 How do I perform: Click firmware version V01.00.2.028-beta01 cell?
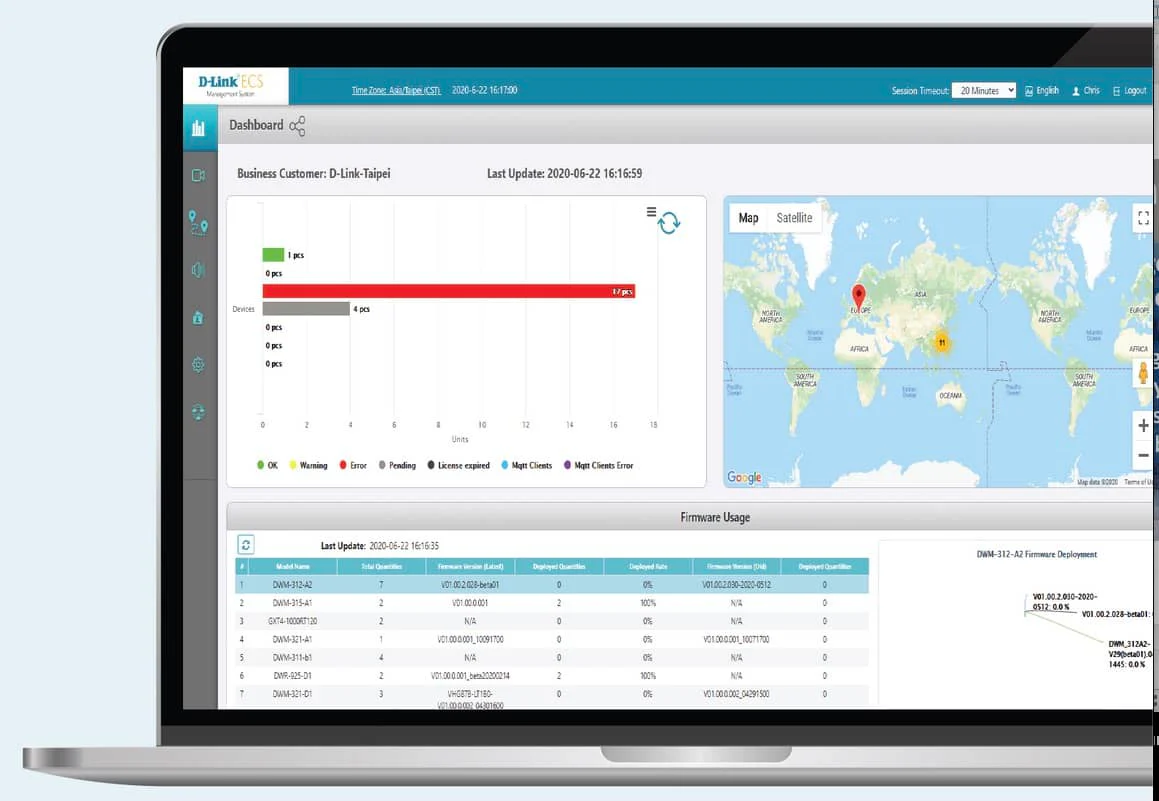470,584
